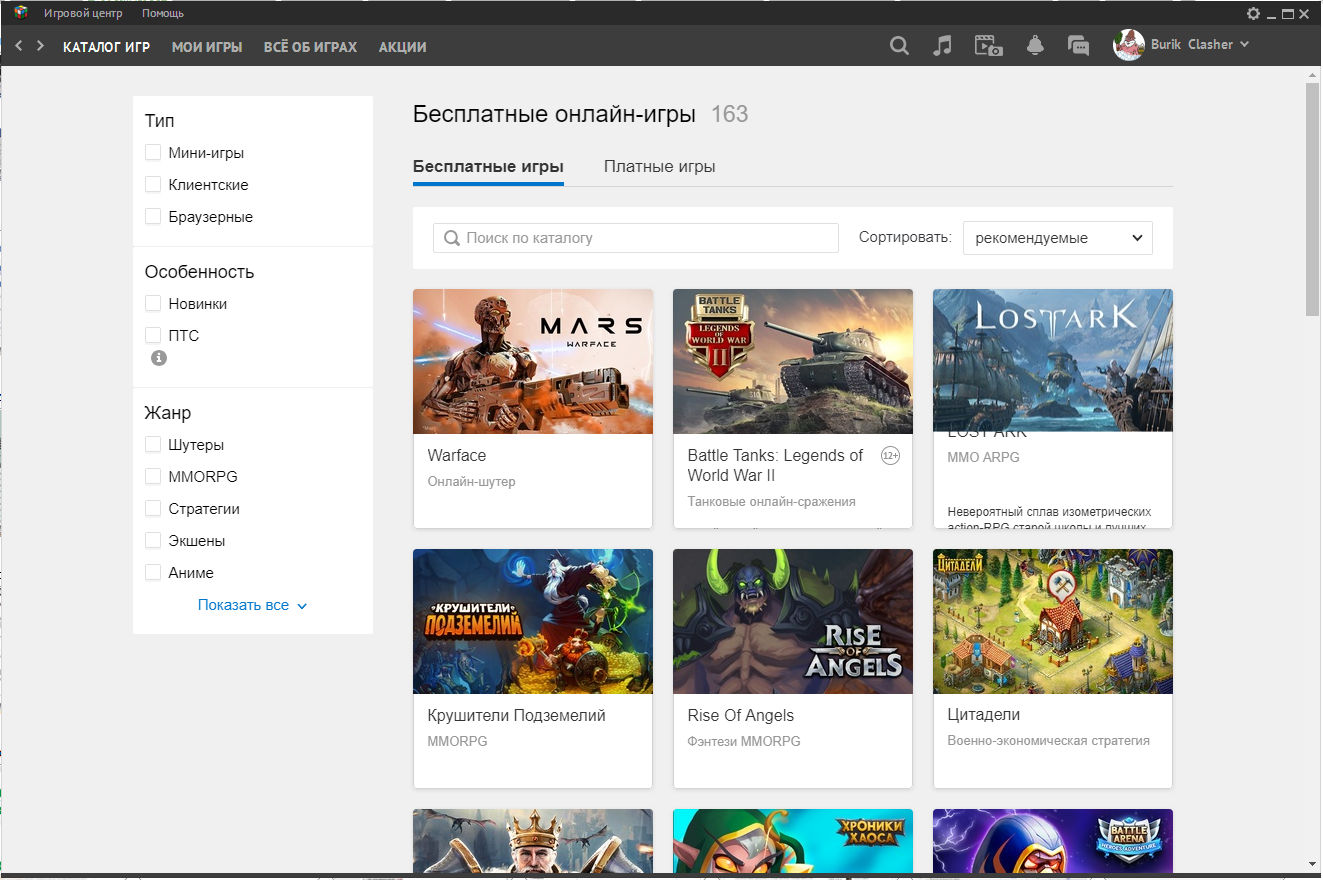1323x880 pixels.
Task: Open the Rise Of Angels title link
Action: click(741, 715)
